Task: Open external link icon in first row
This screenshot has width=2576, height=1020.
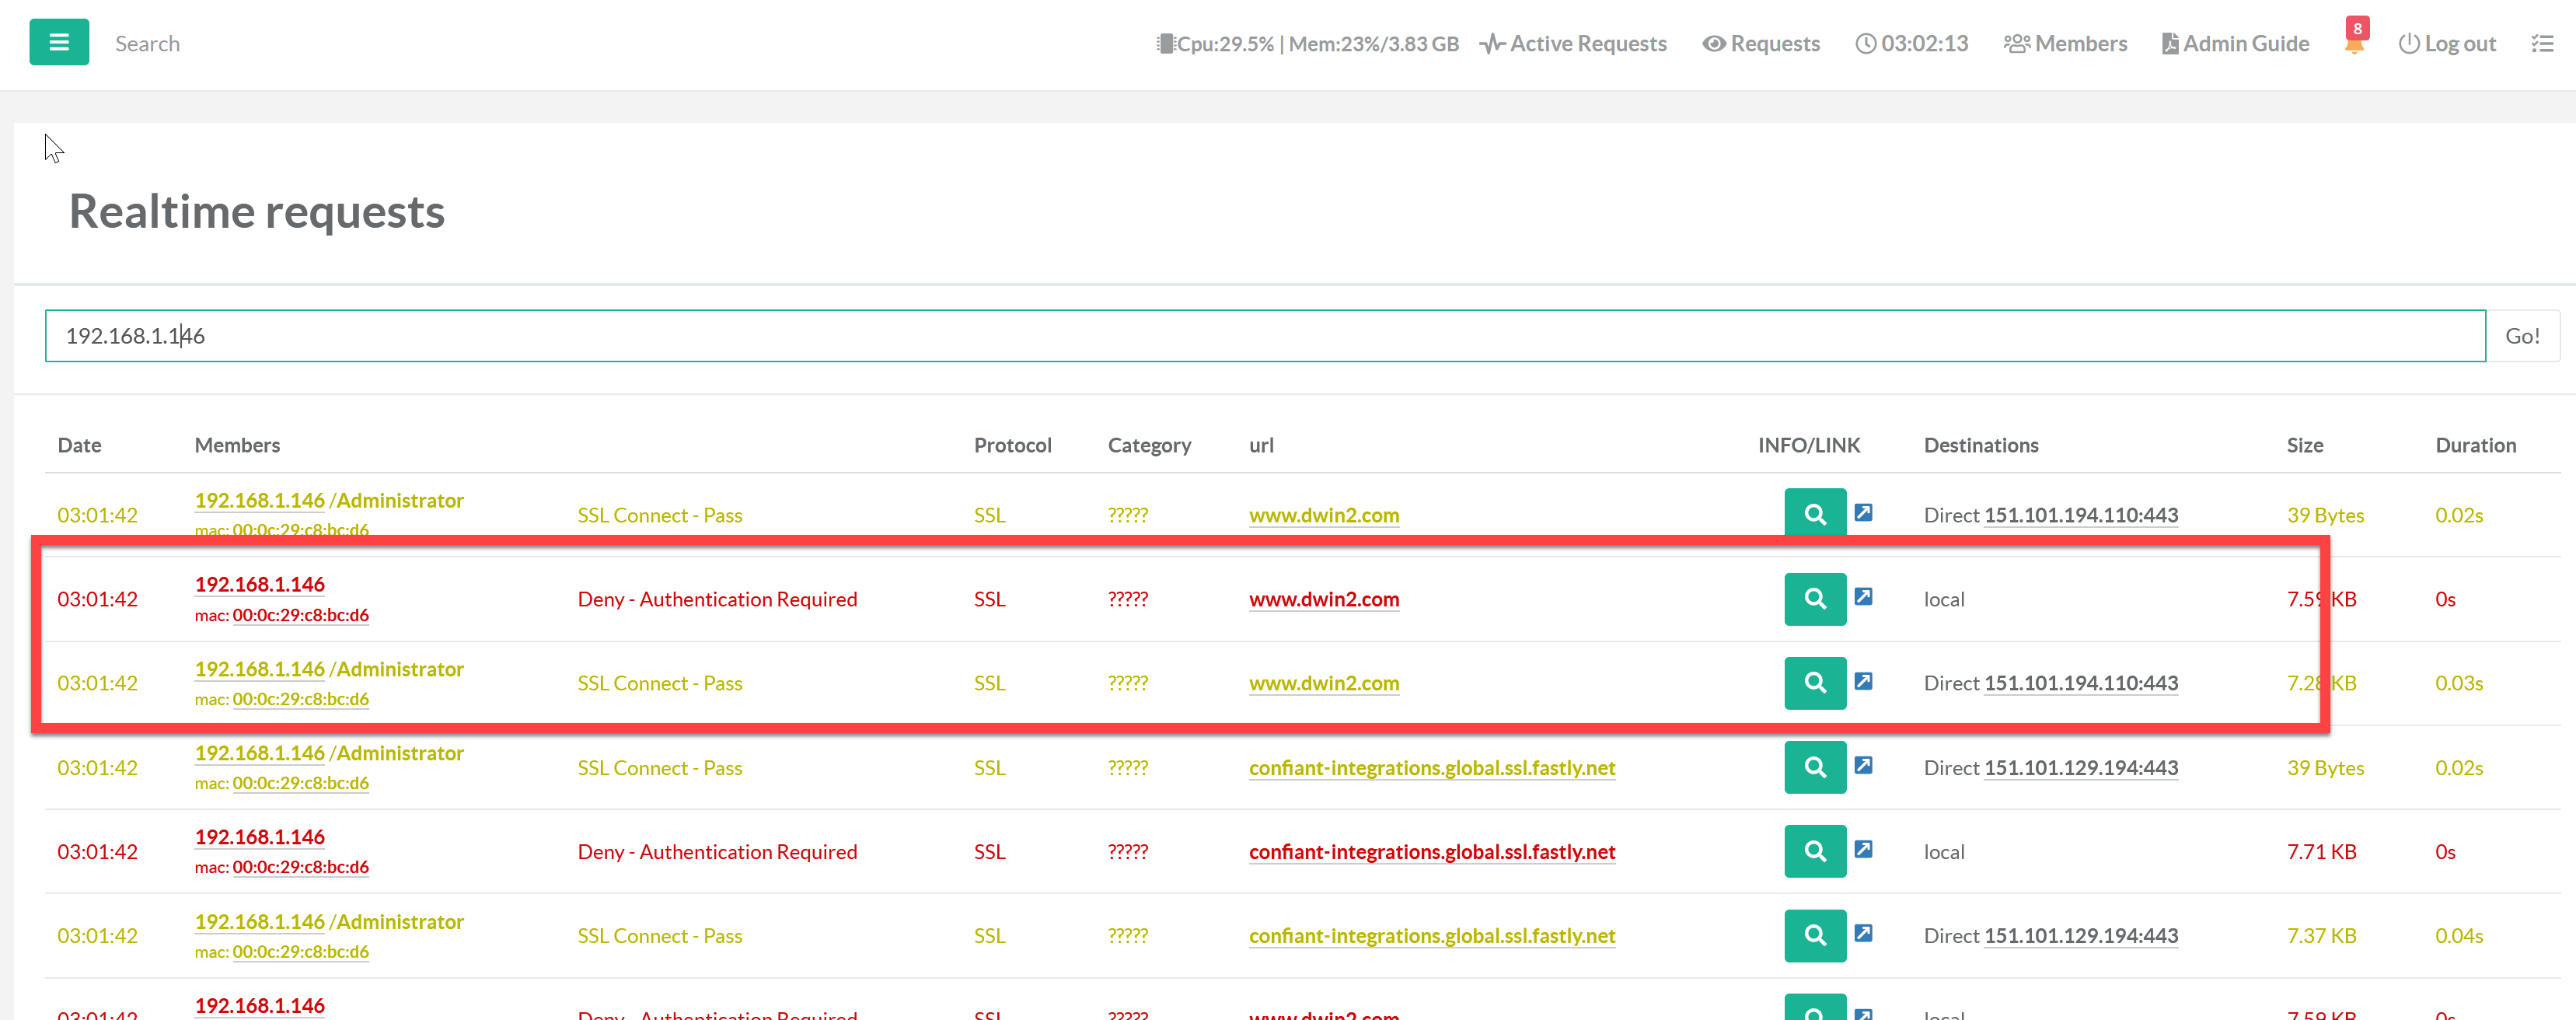Action: click(x=1863, y=512)
